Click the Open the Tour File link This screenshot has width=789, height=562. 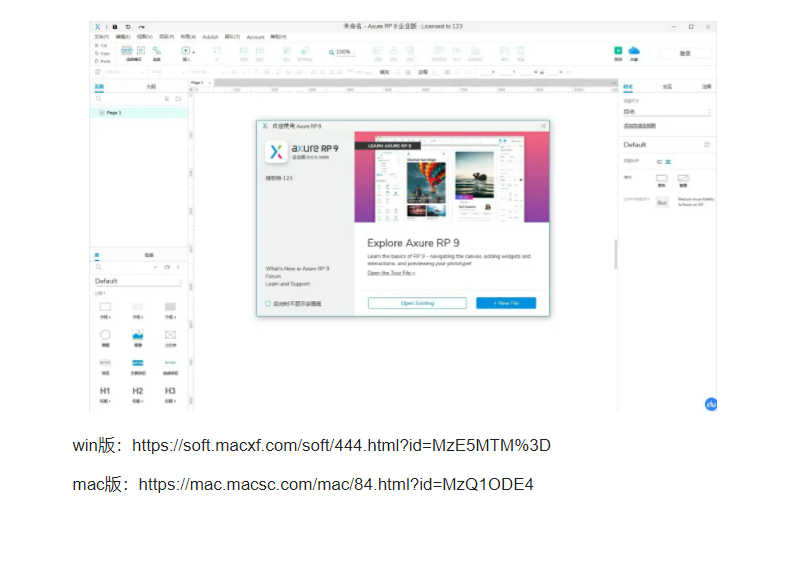tap(391, 273)
